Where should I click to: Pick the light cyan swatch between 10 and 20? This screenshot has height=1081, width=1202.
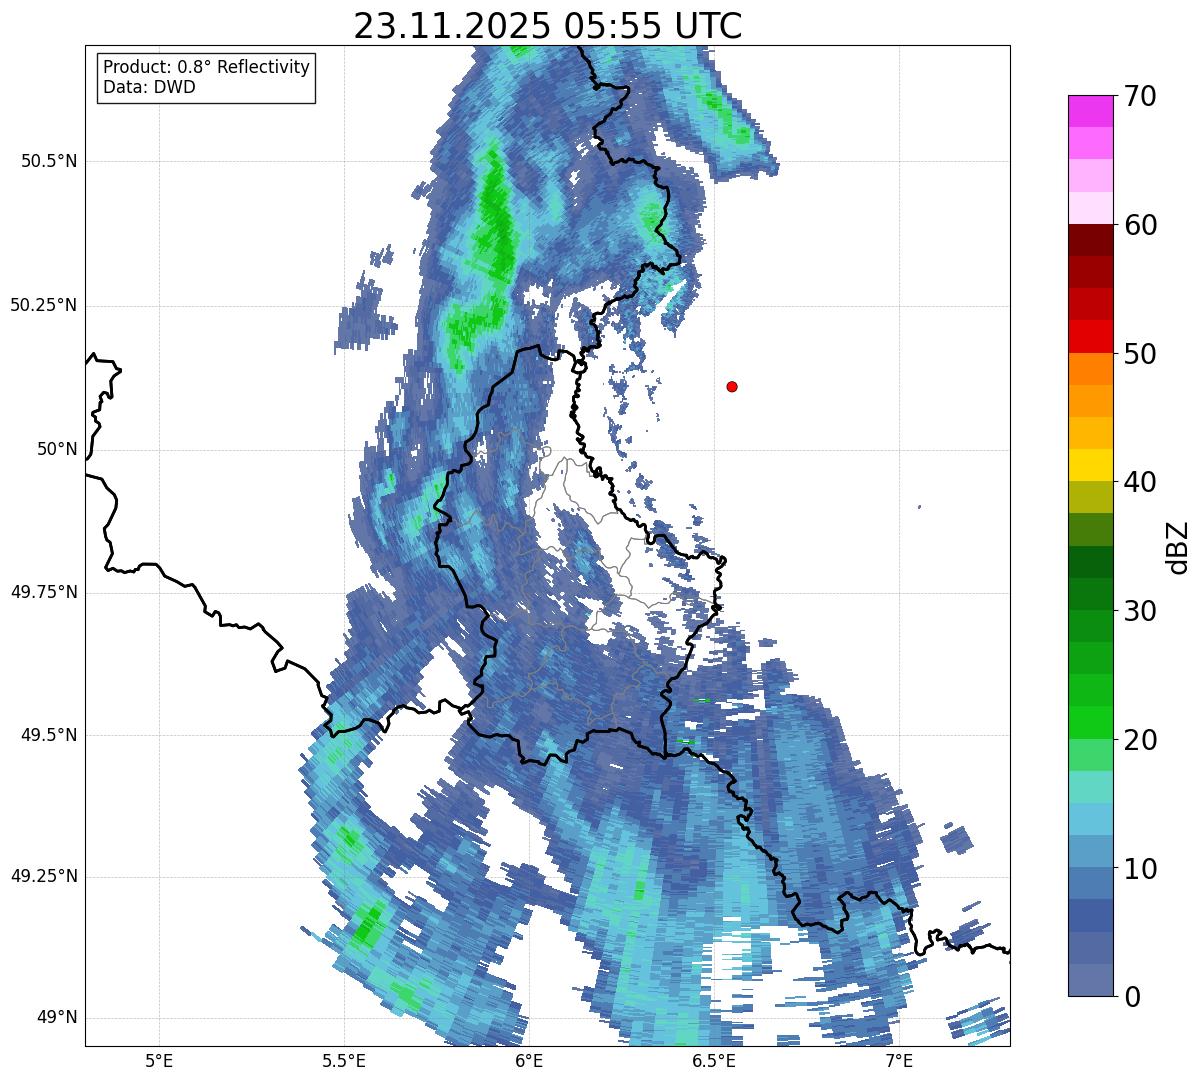pyautogui.click(x=1091, y=787)
